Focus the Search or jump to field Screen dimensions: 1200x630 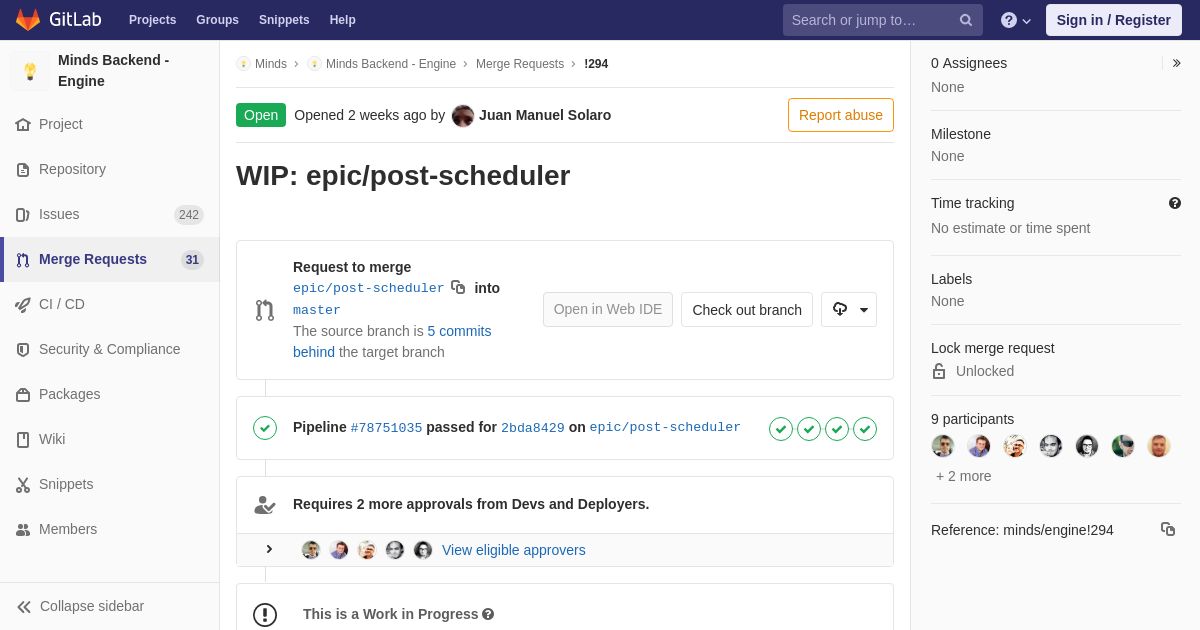click(883, 20)
